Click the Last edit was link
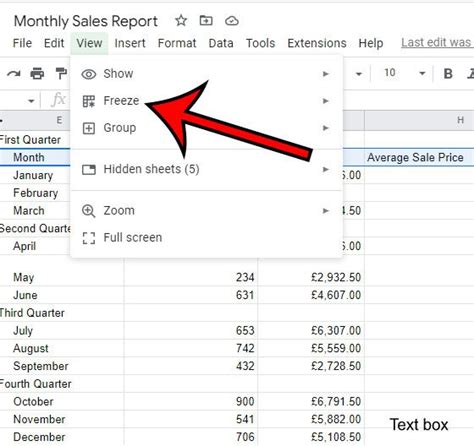 (x=437, y=43)
